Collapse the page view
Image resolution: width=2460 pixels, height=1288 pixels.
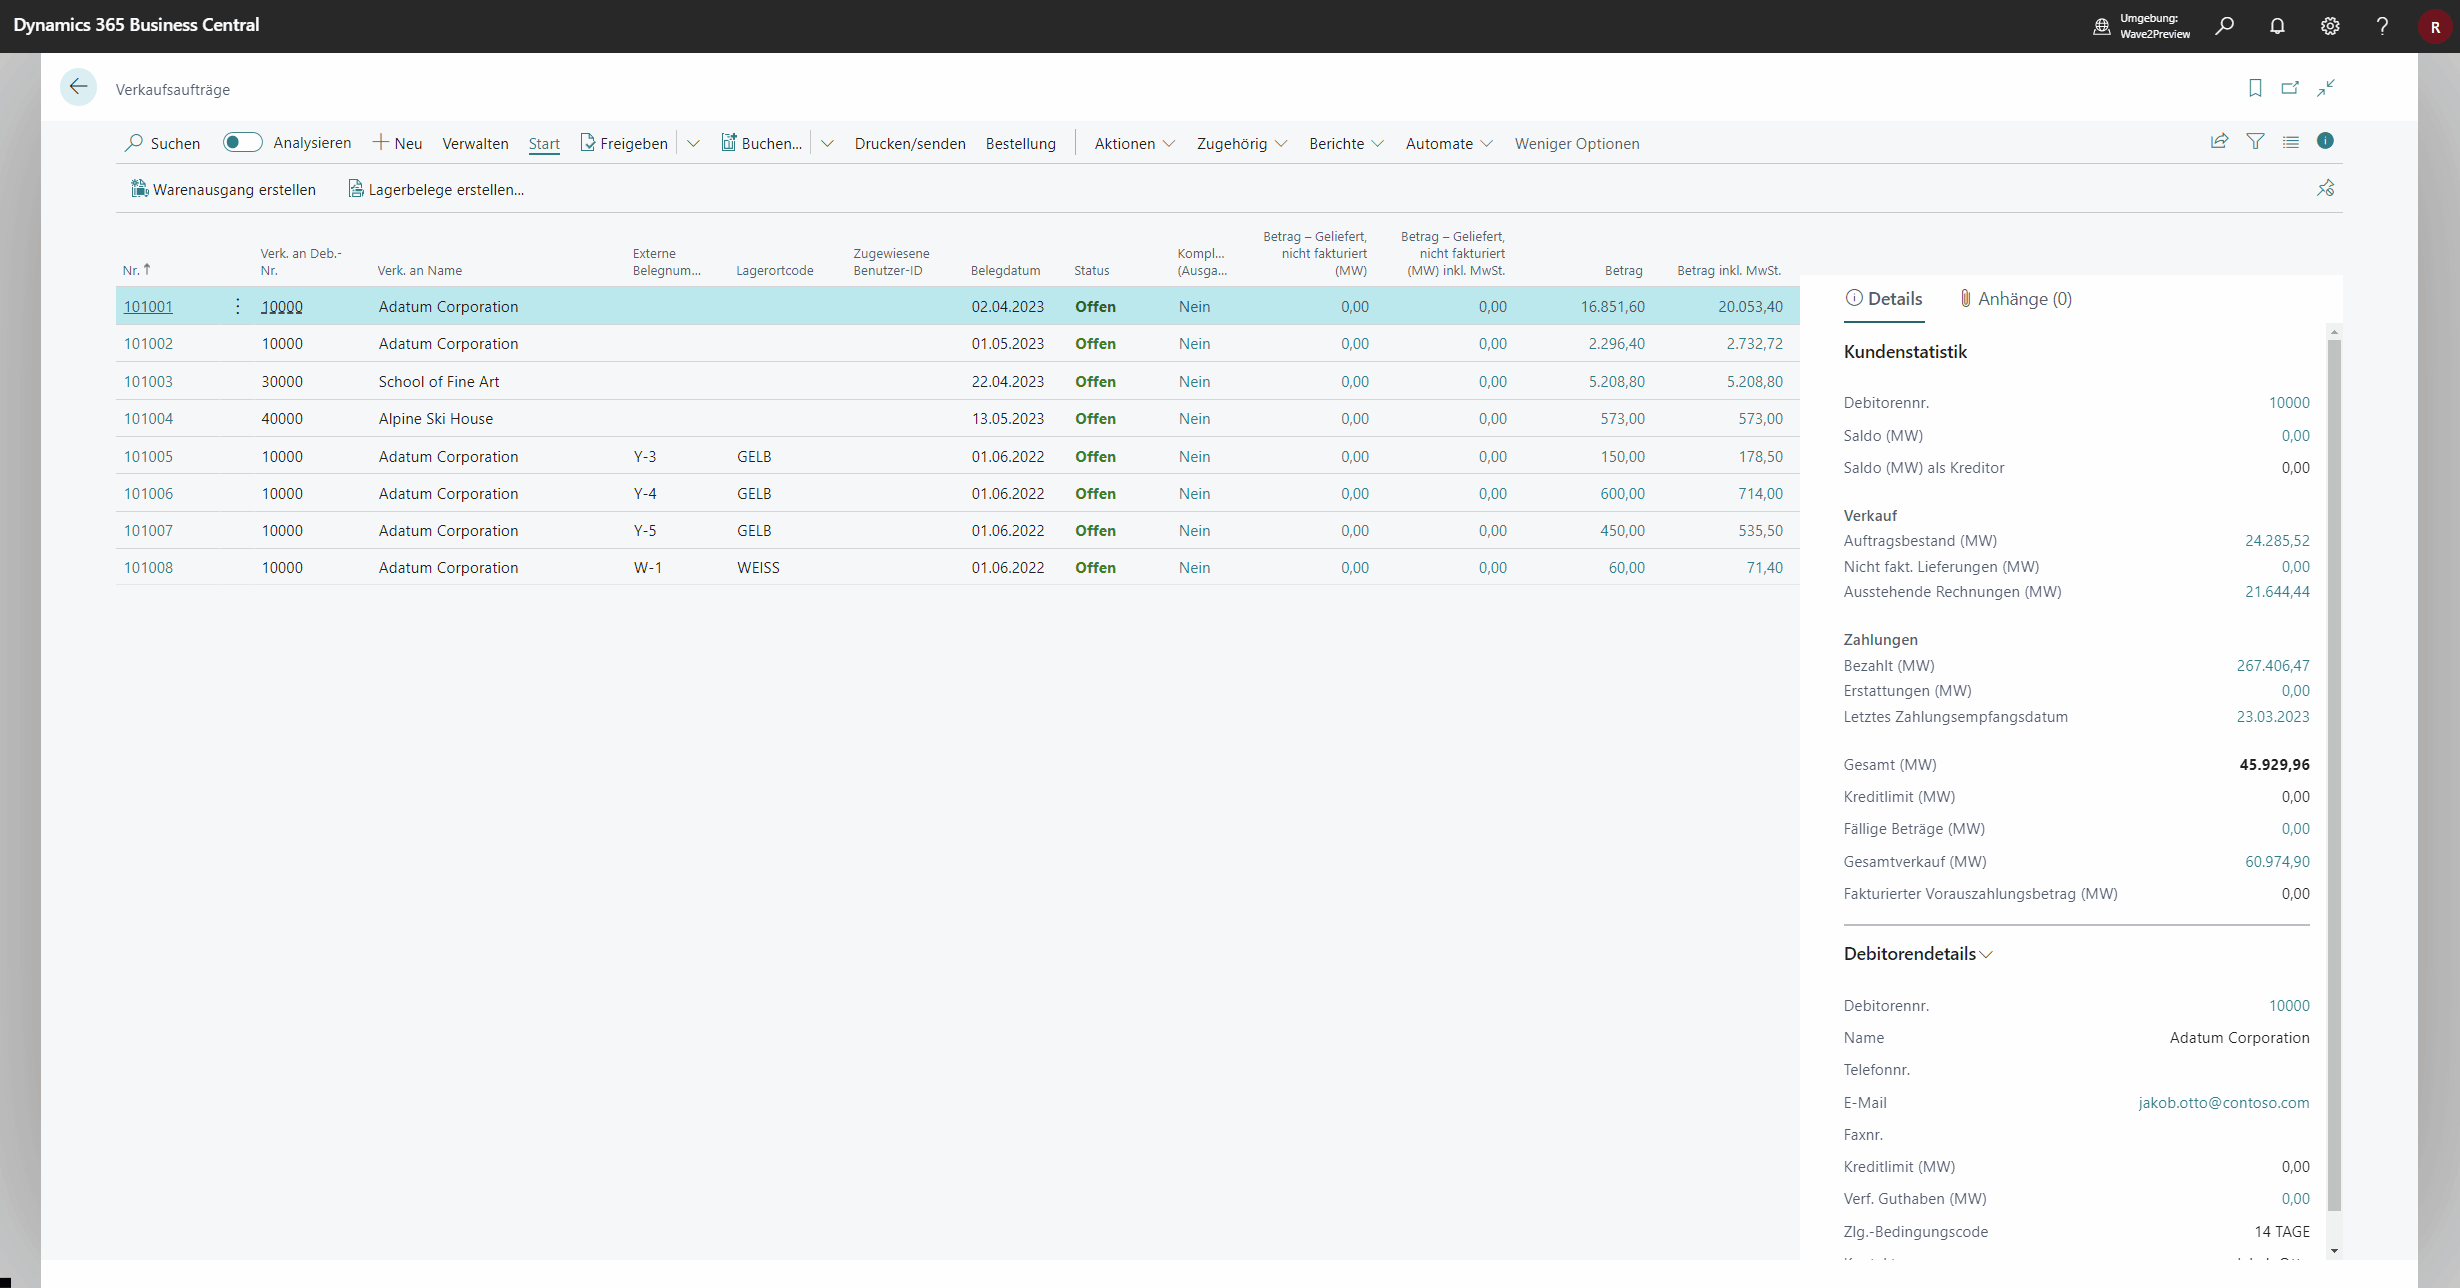coord(2326,88)
